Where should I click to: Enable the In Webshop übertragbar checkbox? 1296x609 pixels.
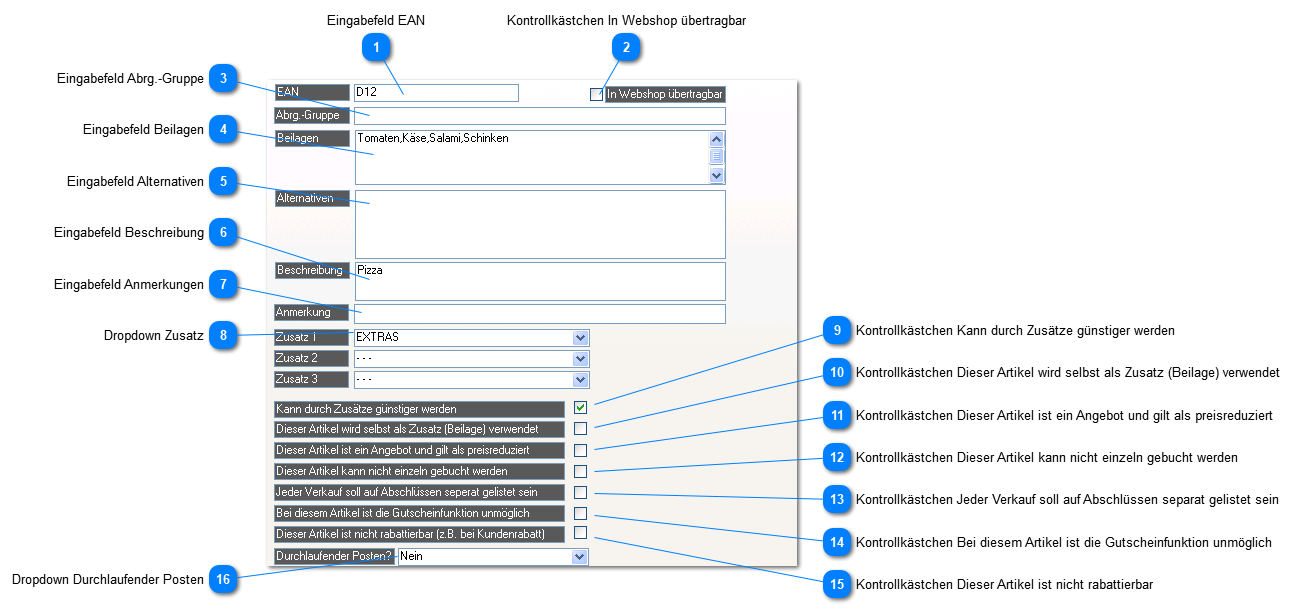click(597, 94)
